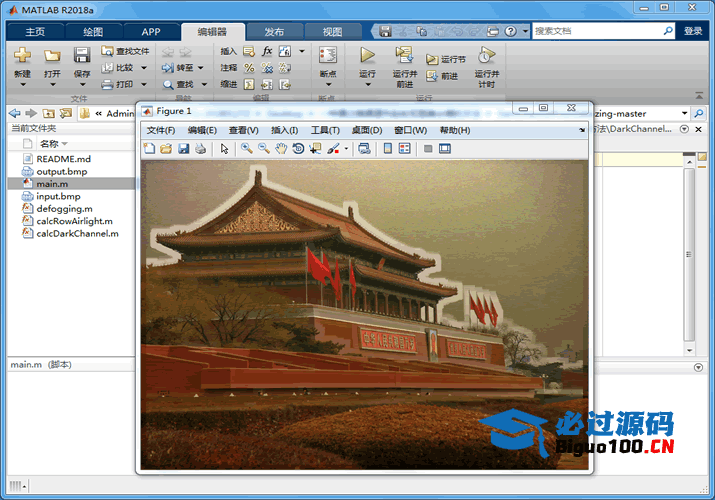Click the Figure open file icon
This screenshot has height=500, width=715.
pyautogui.click(x=166, y=148)
